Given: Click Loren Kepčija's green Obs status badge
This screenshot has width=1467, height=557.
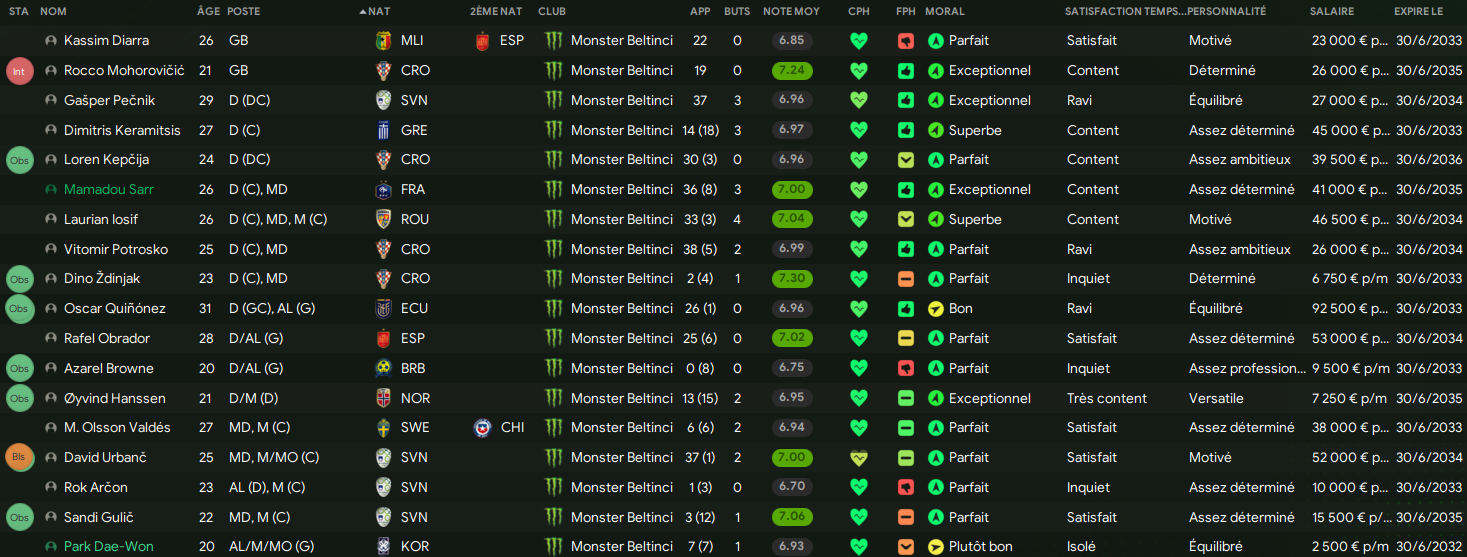Looking at the screenshot, I should pyautogui.click(x=19, y=160).
